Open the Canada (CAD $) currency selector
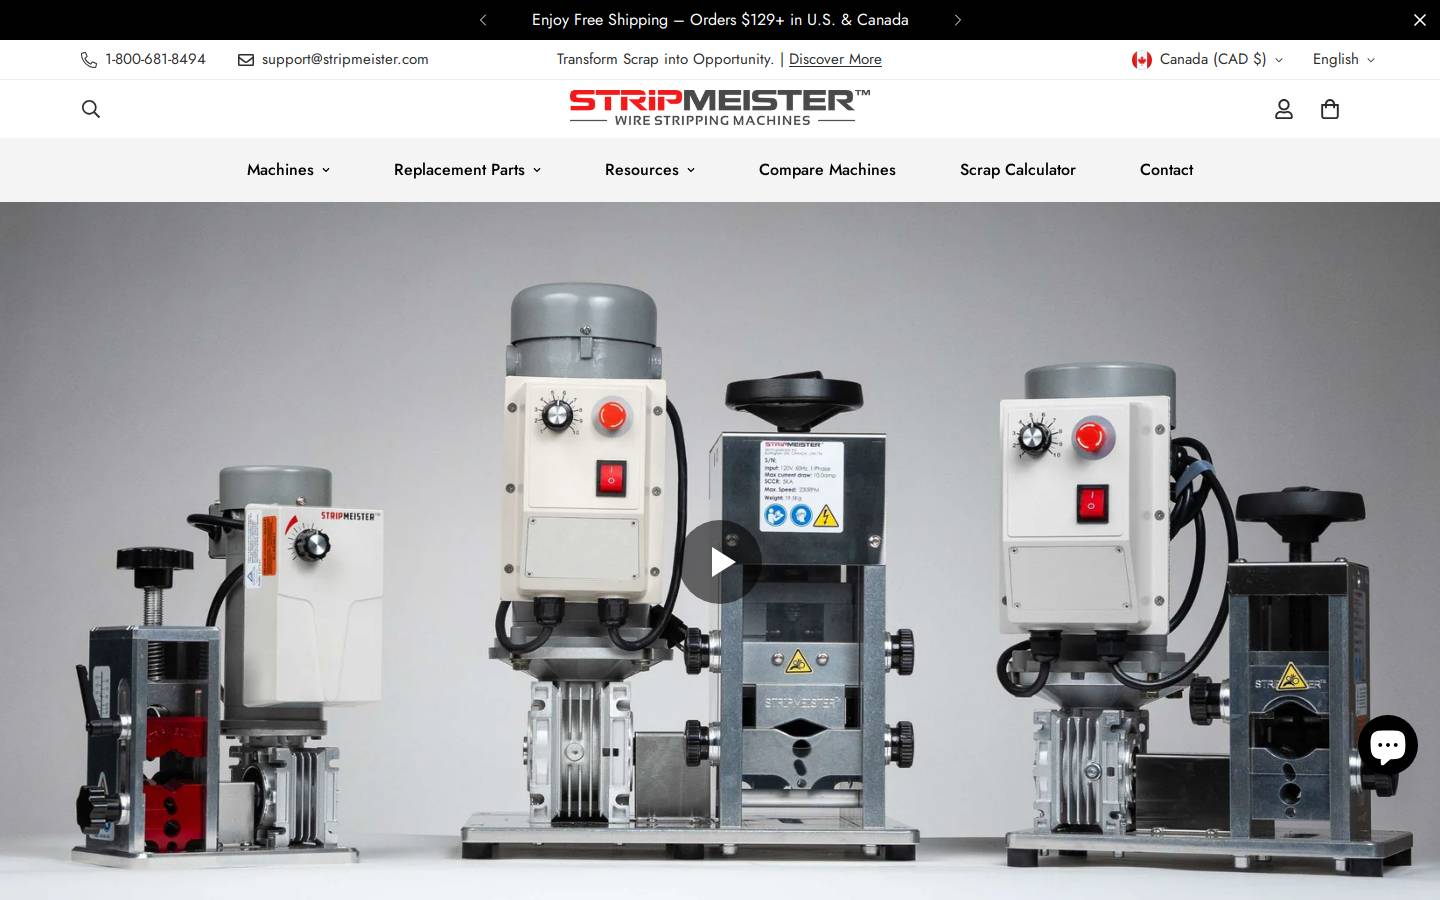The height and width of the screenshot is (900, 1440). (1207, 59)
